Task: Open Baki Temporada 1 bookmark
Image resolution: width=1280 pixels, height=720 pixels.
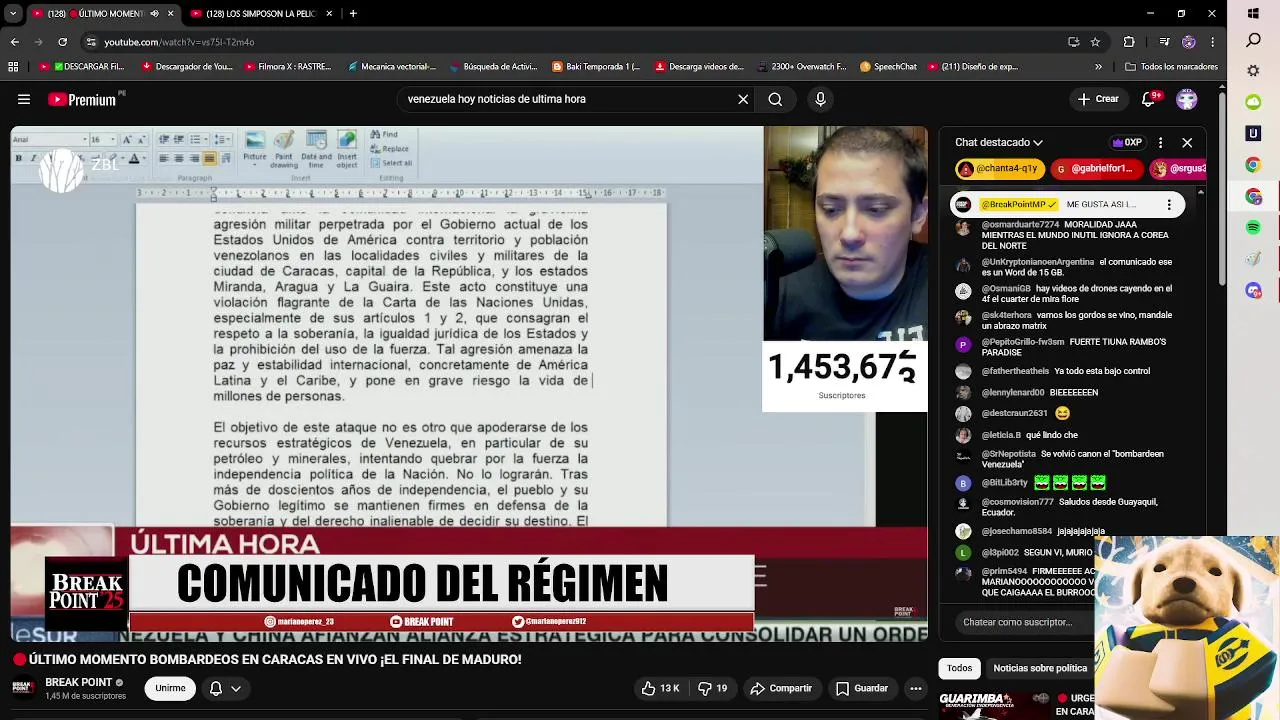Action: pos(596,67)
